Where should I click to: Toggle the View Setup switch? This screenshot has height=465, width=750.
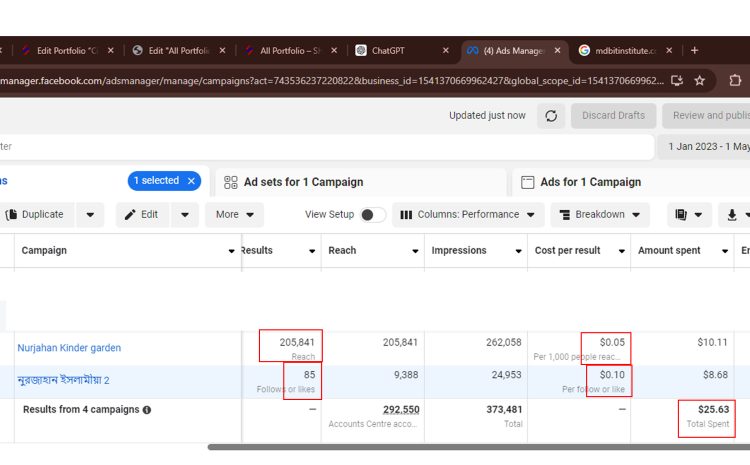pyautogui.click(x=373, y=214)
